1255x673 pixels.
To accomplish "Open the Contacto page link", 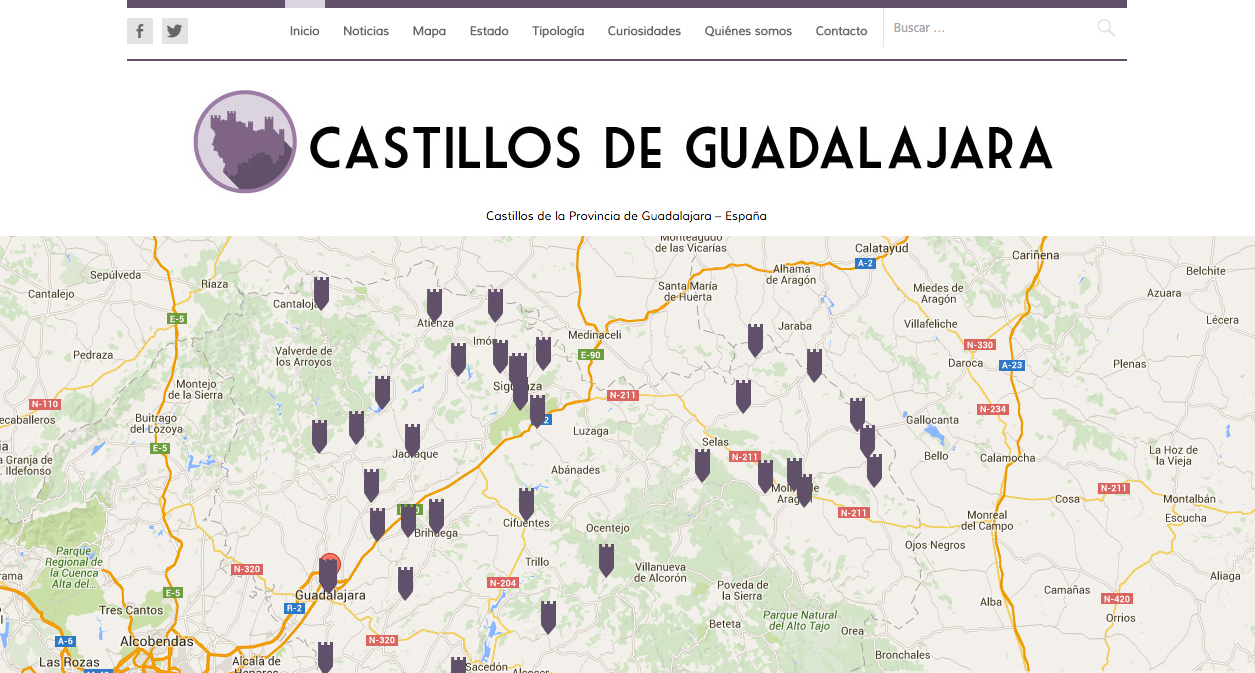I will tap(841, 31).
